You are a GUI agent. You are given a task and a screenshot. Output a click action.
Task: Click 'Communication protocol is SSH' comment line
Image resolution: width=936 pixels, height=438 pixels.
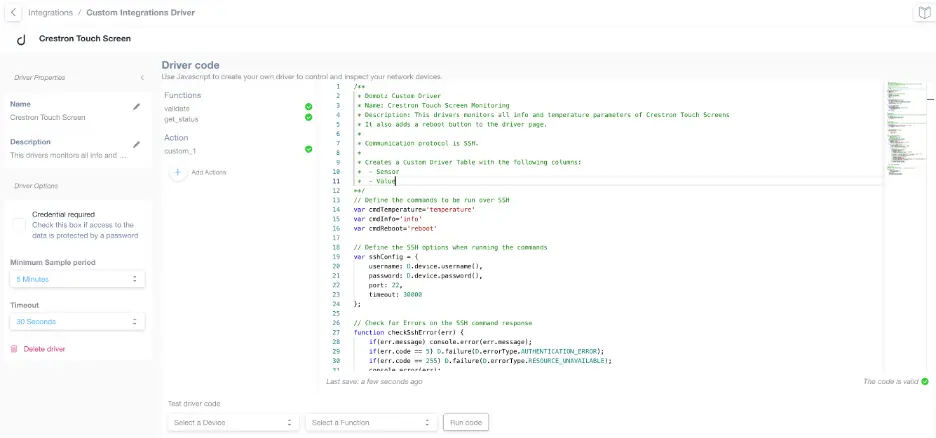pos(416,143)
